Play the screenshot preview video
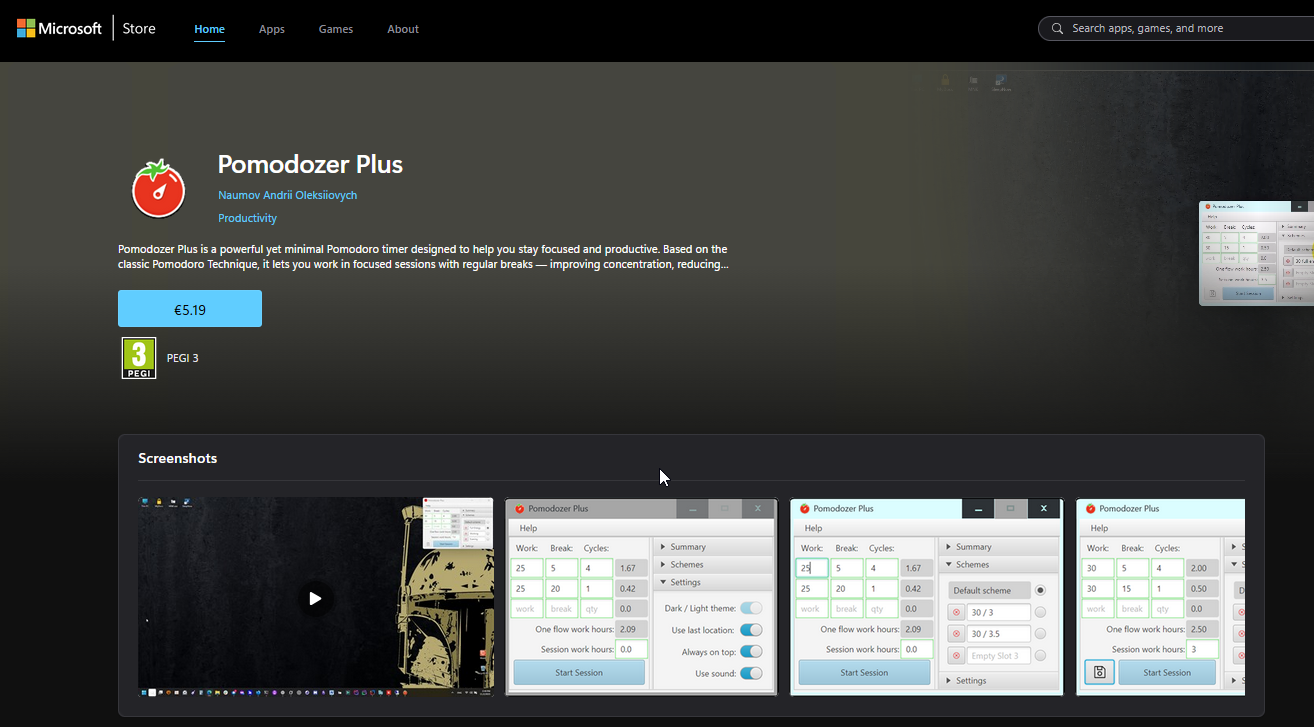Image resolution: width=1314 pixels, height=727 pixels. pyautogui.click(x=315, y=598)
